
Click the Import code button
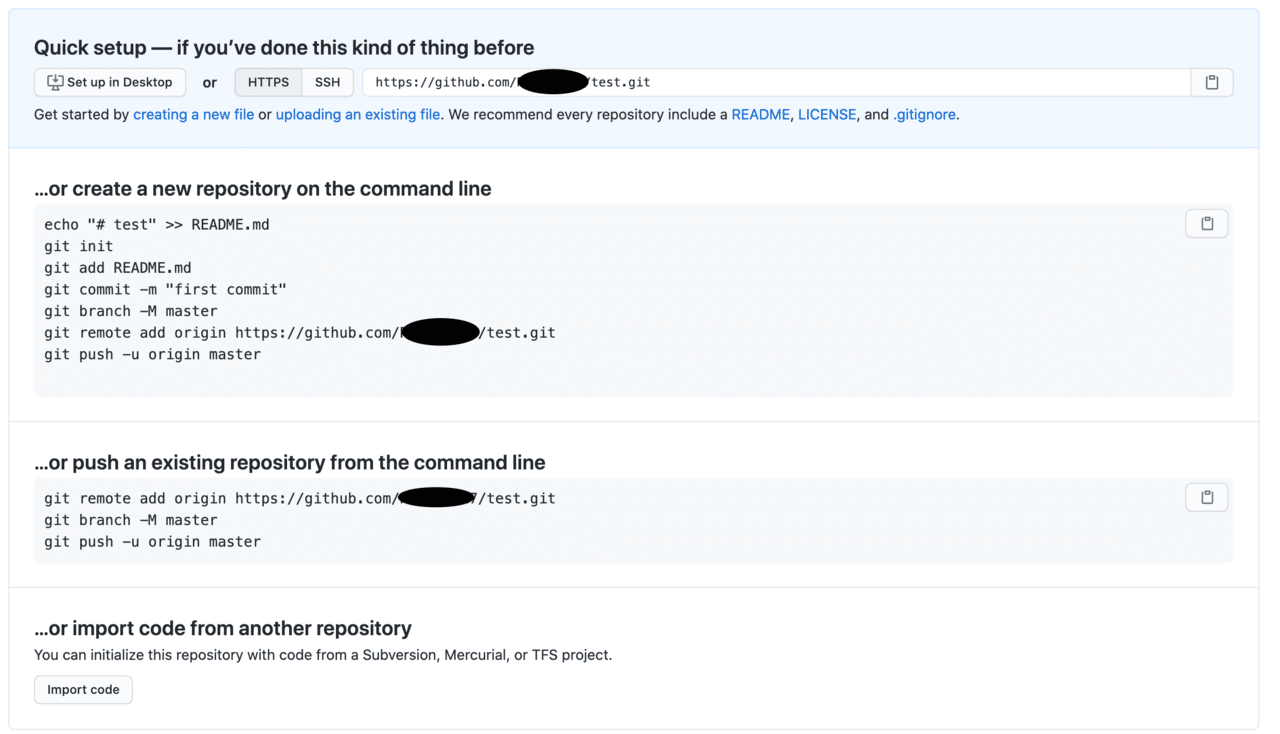point(83,689)
